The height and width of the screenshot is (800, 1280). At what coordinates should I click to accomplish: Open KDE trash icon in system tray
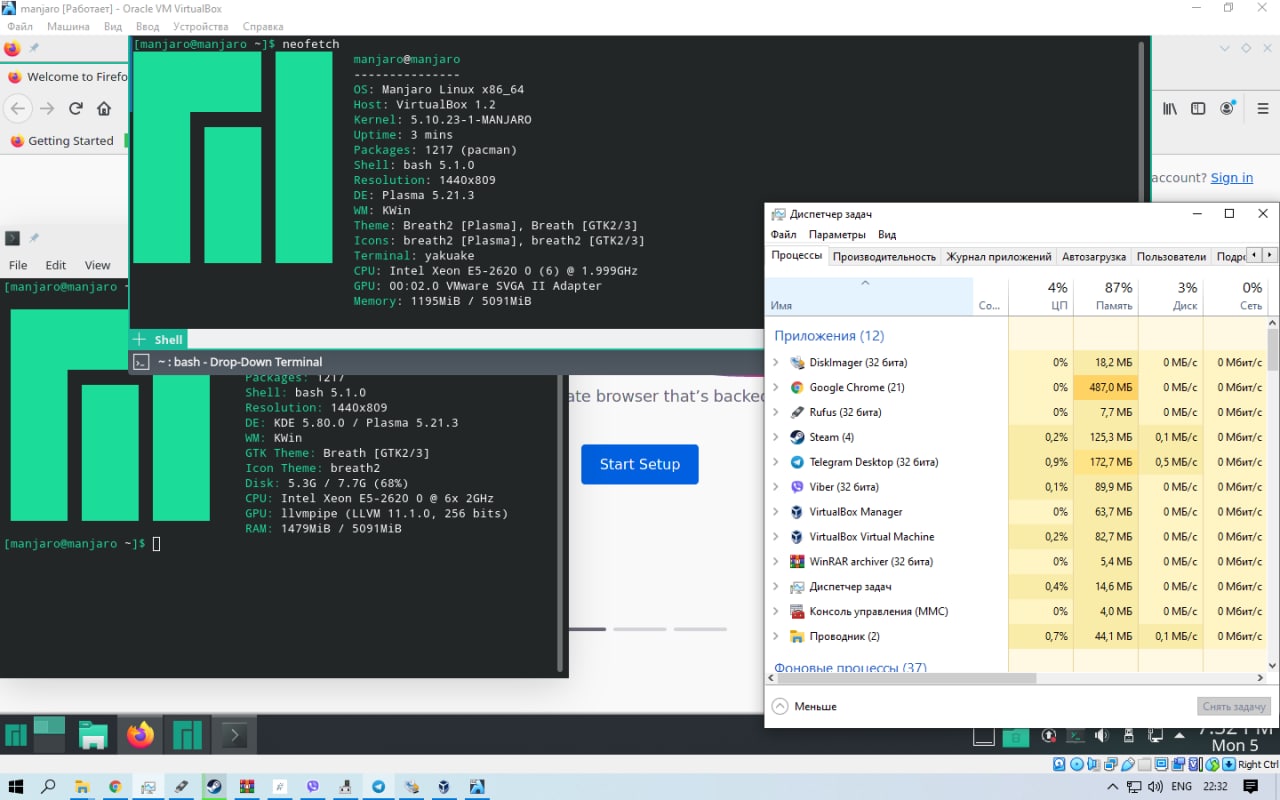pos(1015,738)
